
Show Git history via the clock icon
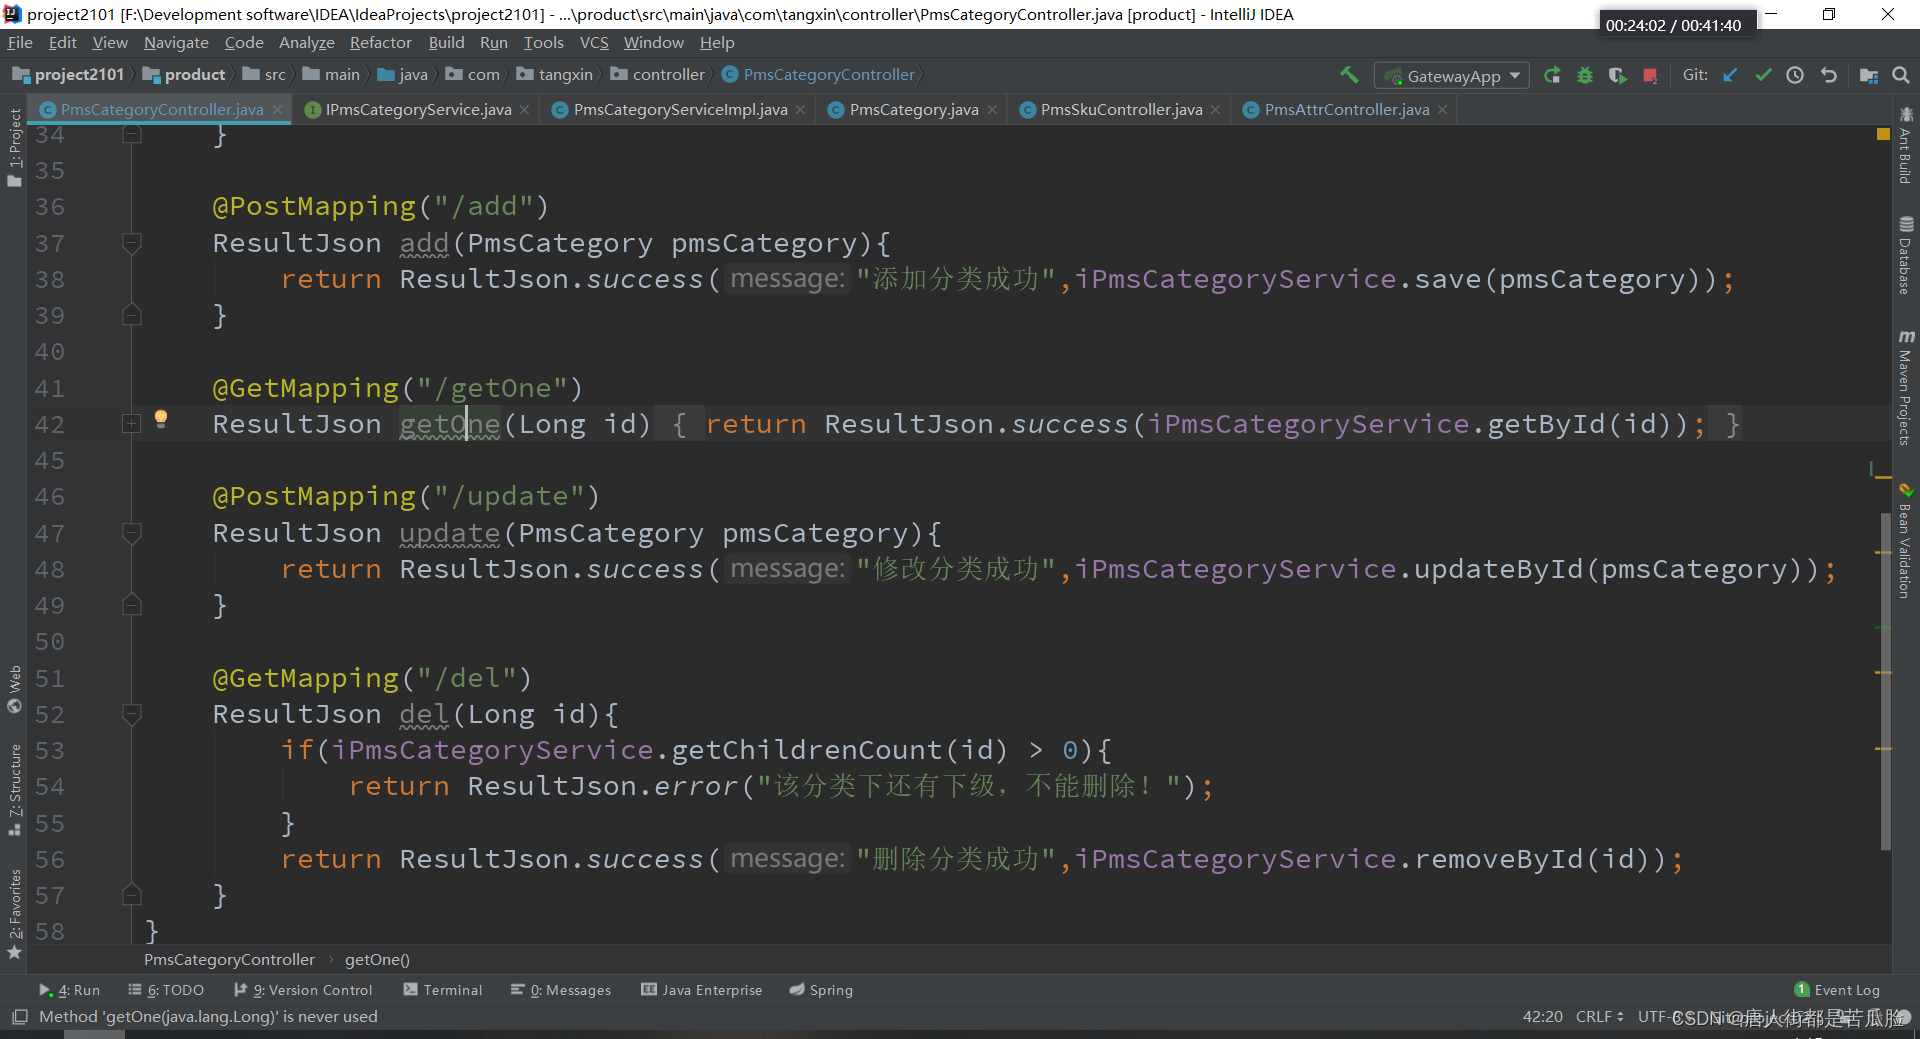tap(1795, 75)
